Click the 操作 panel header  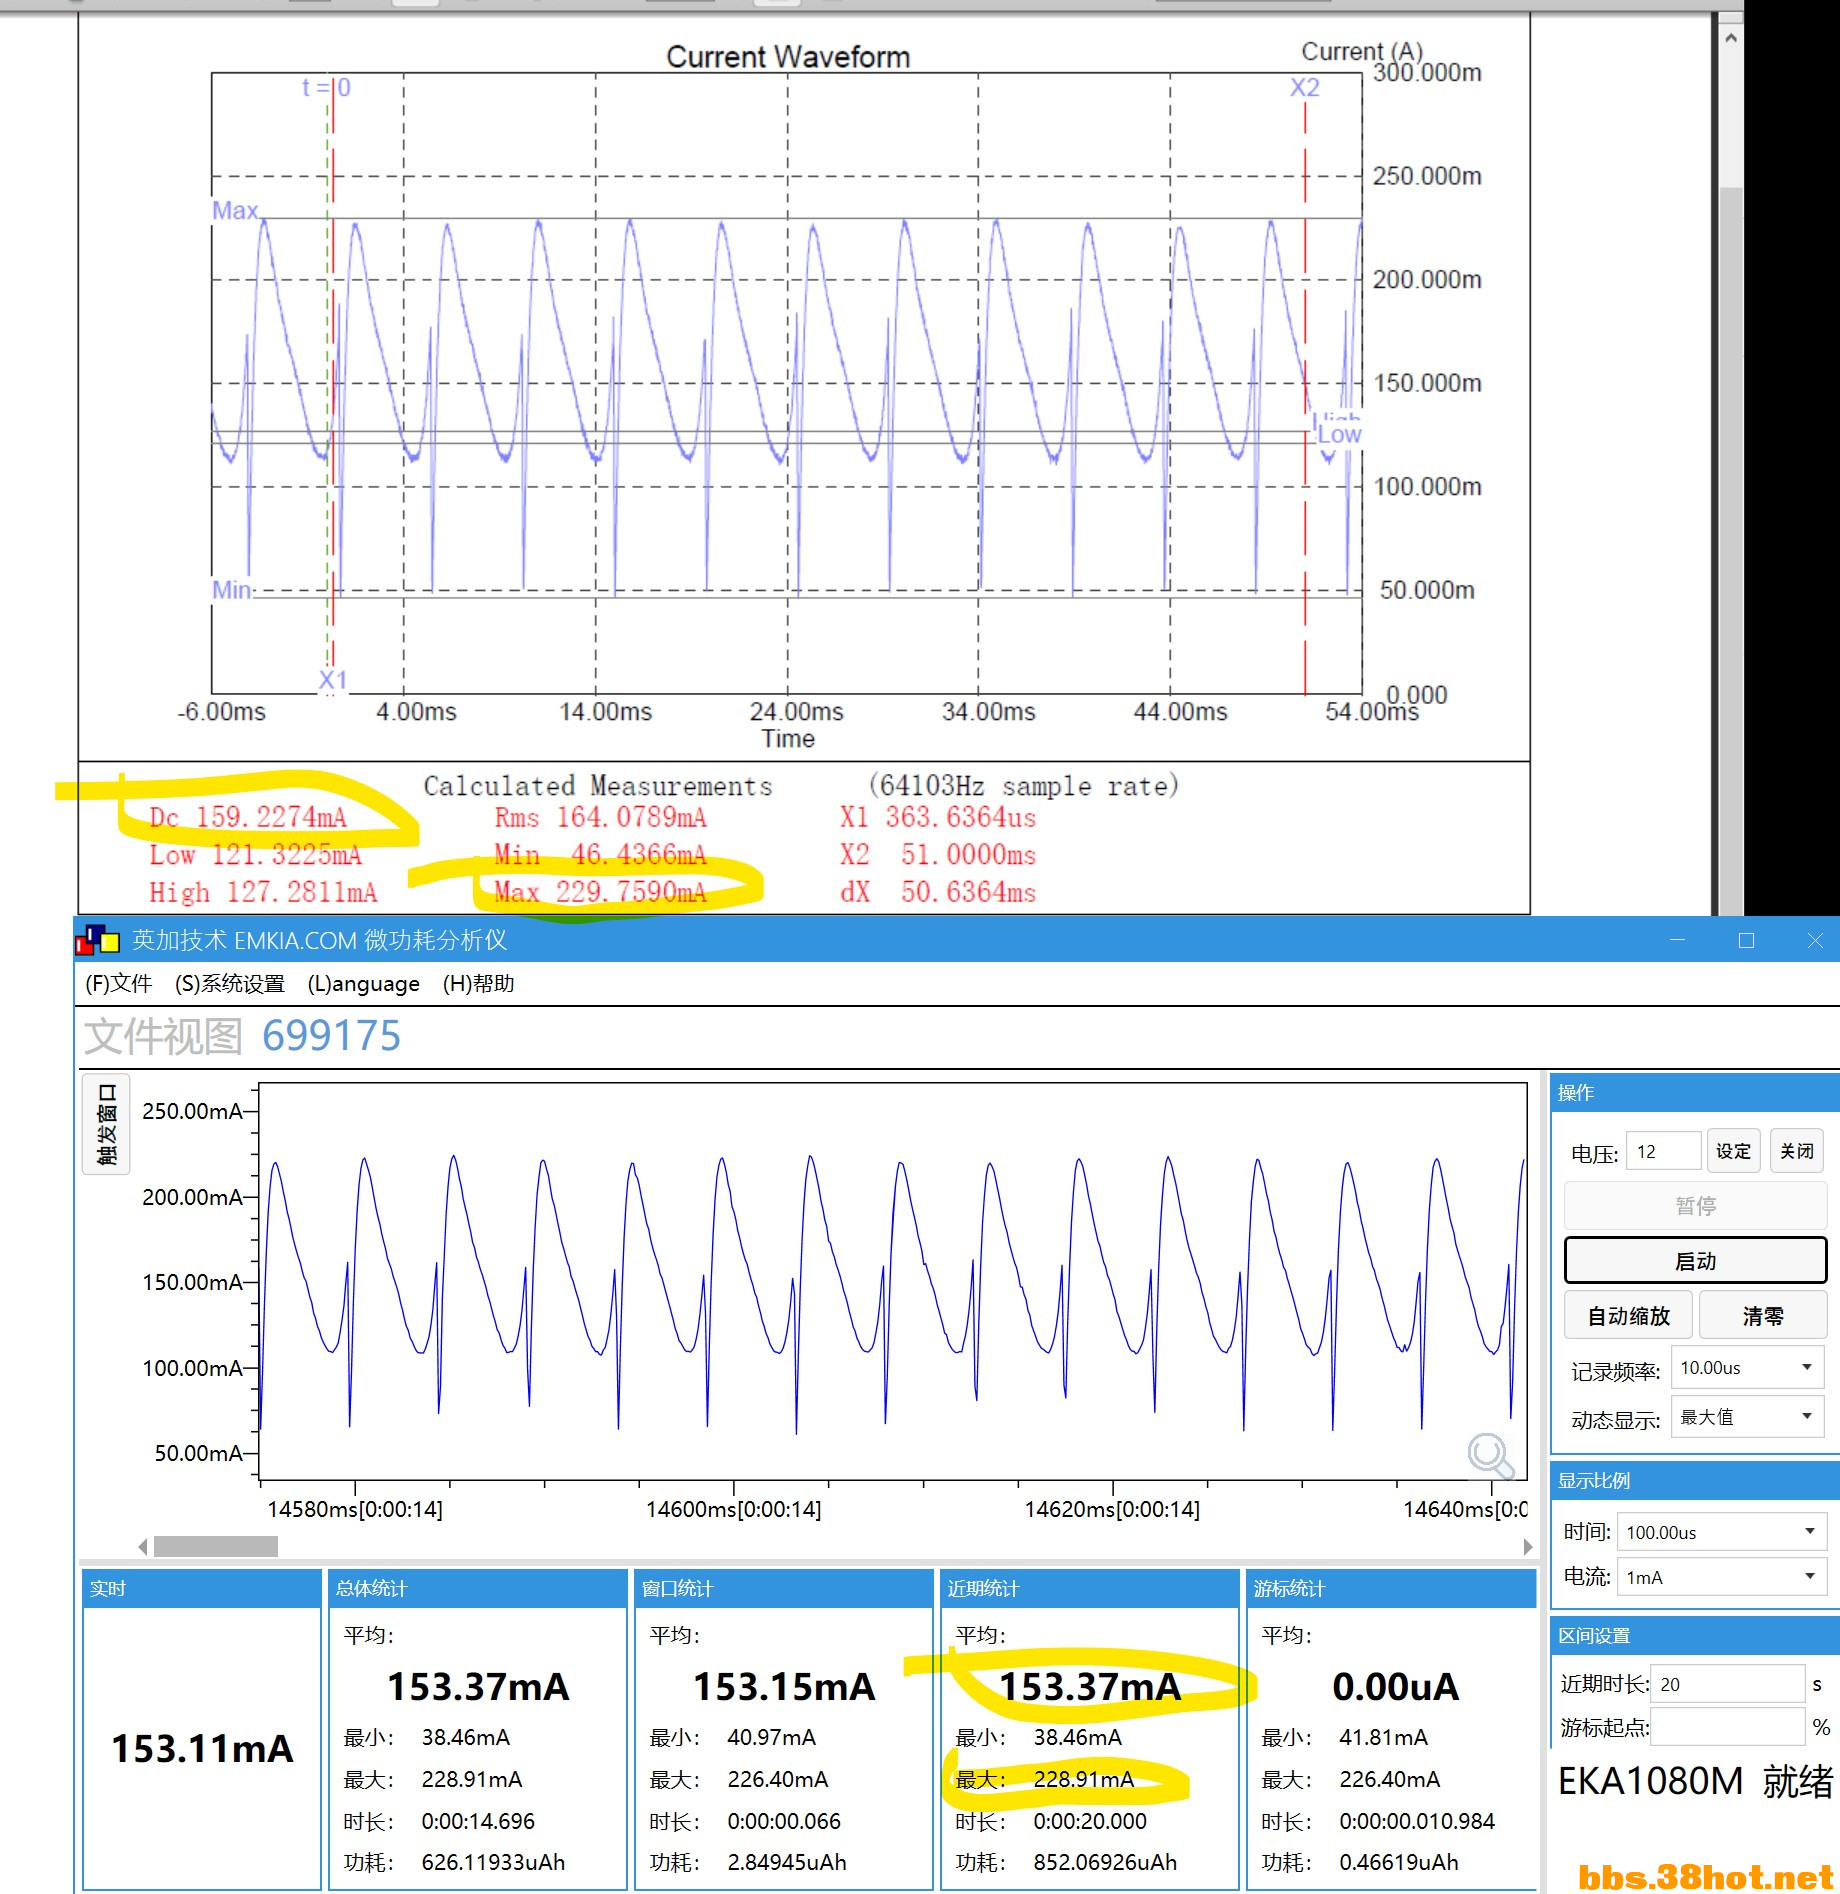[x=1695, y=1092]
